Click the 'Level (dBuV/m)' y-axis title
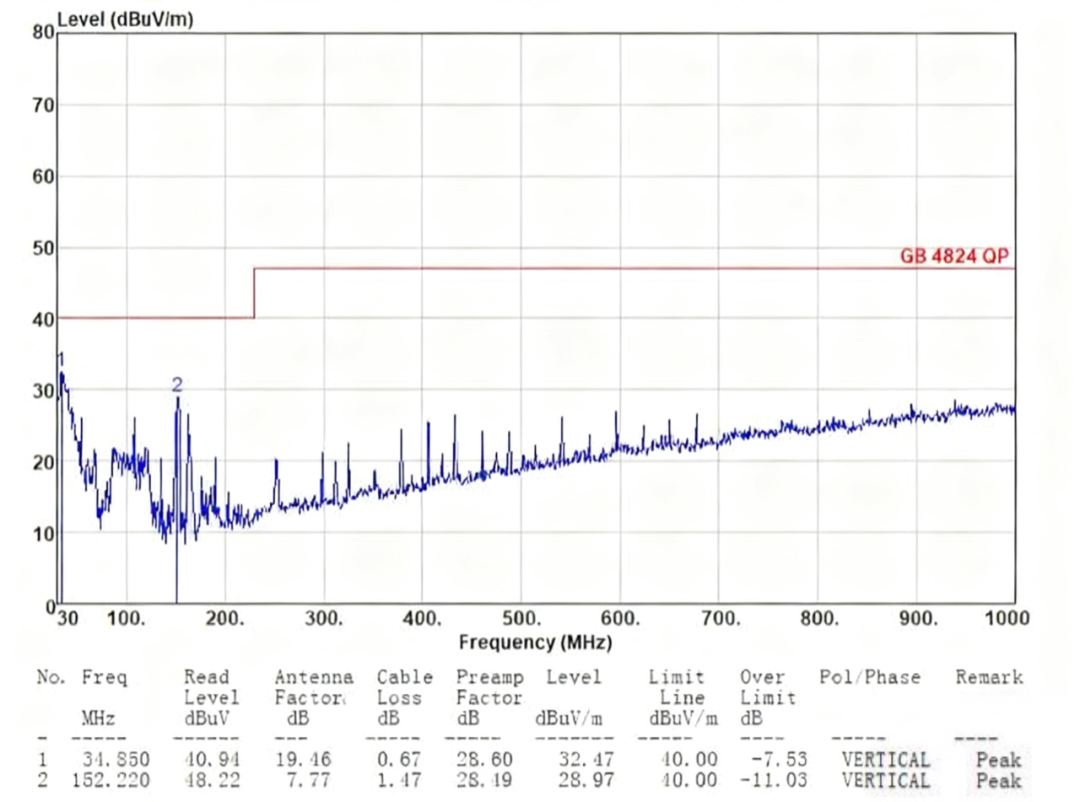This screenshot has width=1080, height=802. coord(125,19)
